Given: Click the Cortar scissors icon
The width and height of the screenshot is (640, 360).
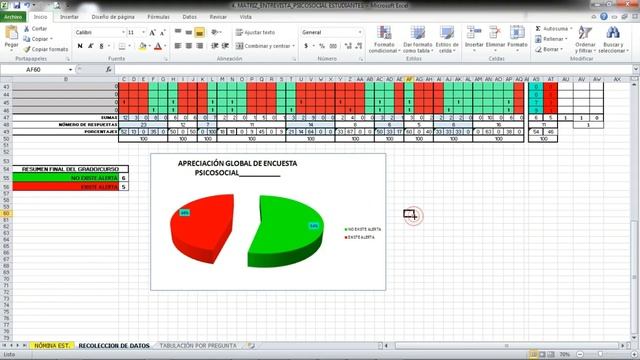Looking at the screenshot, I should pyautogui.click(x=27, y=29).
